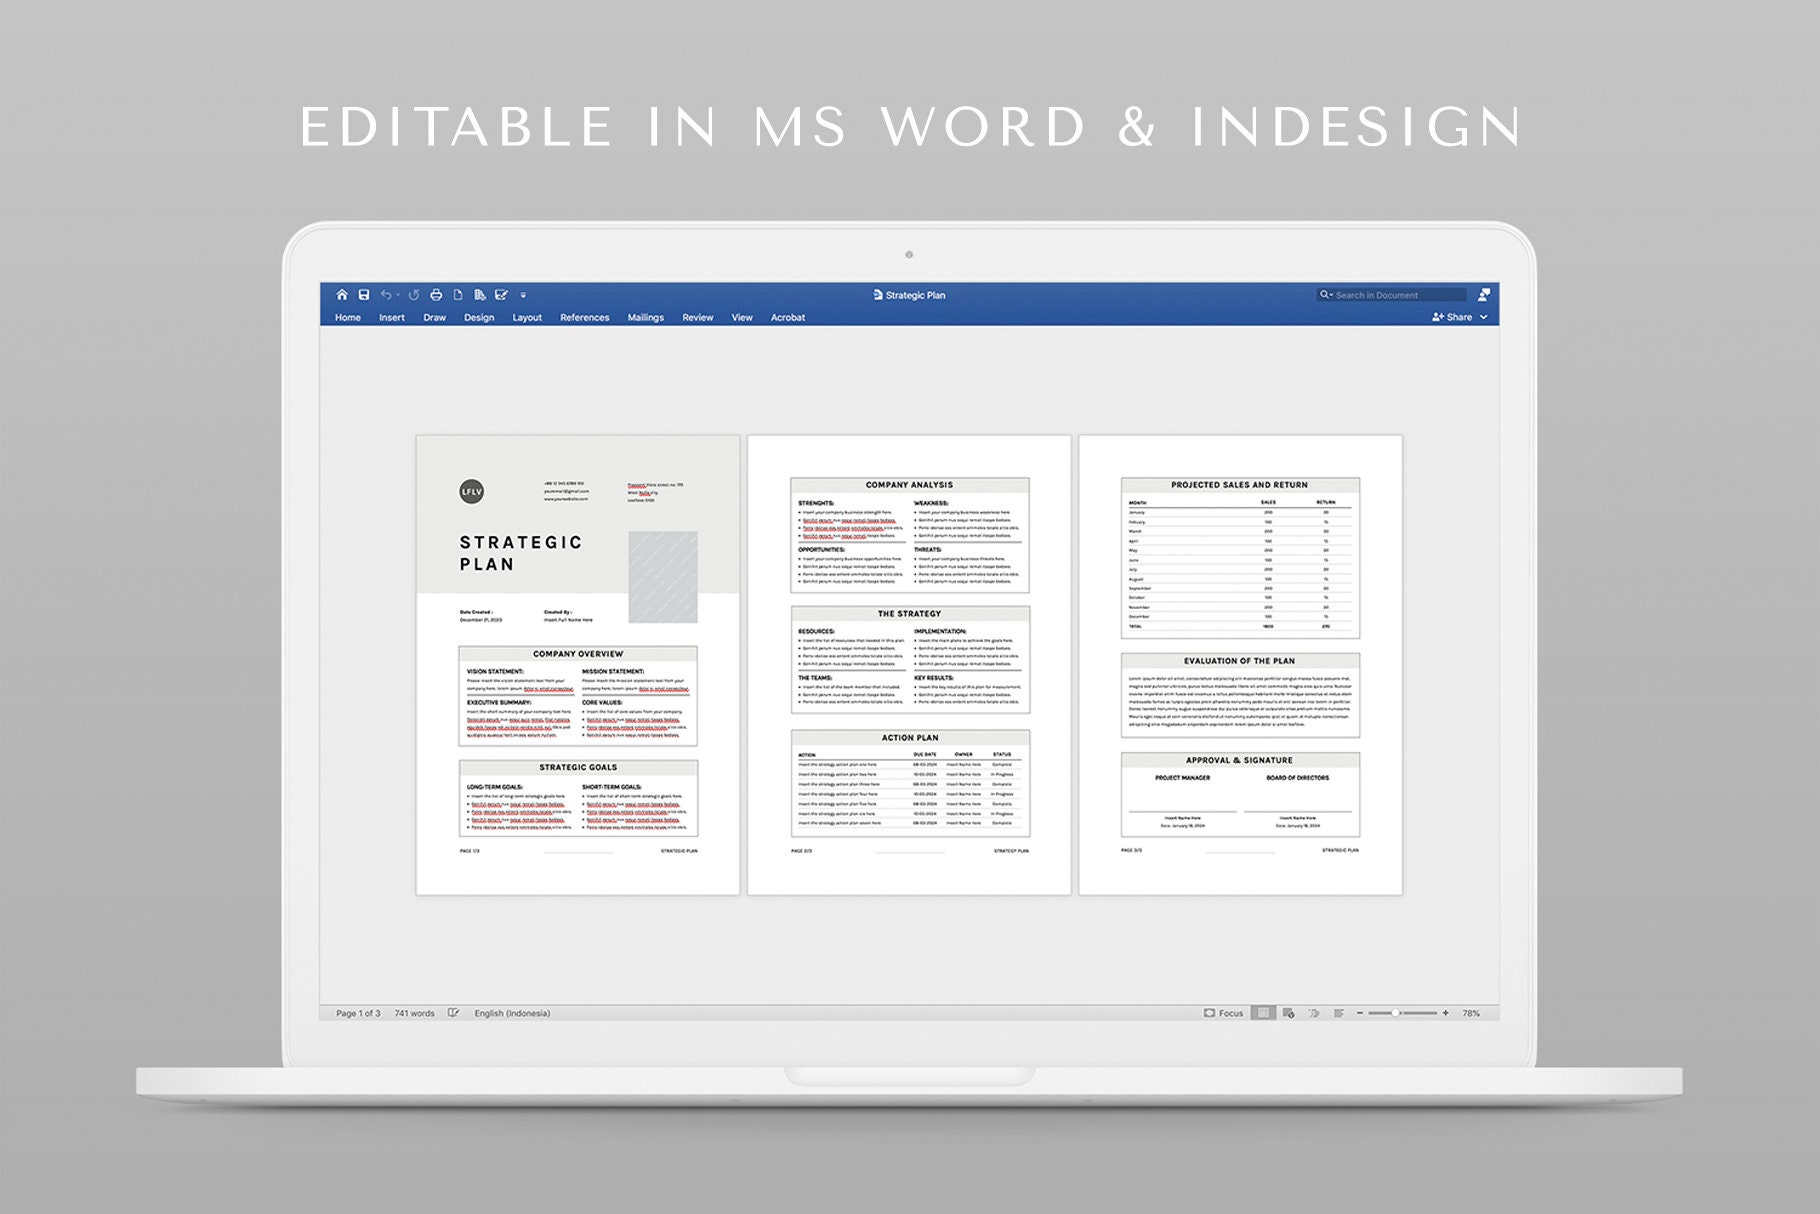Switch to the References ribbon tab

click(x=585, y=317)
